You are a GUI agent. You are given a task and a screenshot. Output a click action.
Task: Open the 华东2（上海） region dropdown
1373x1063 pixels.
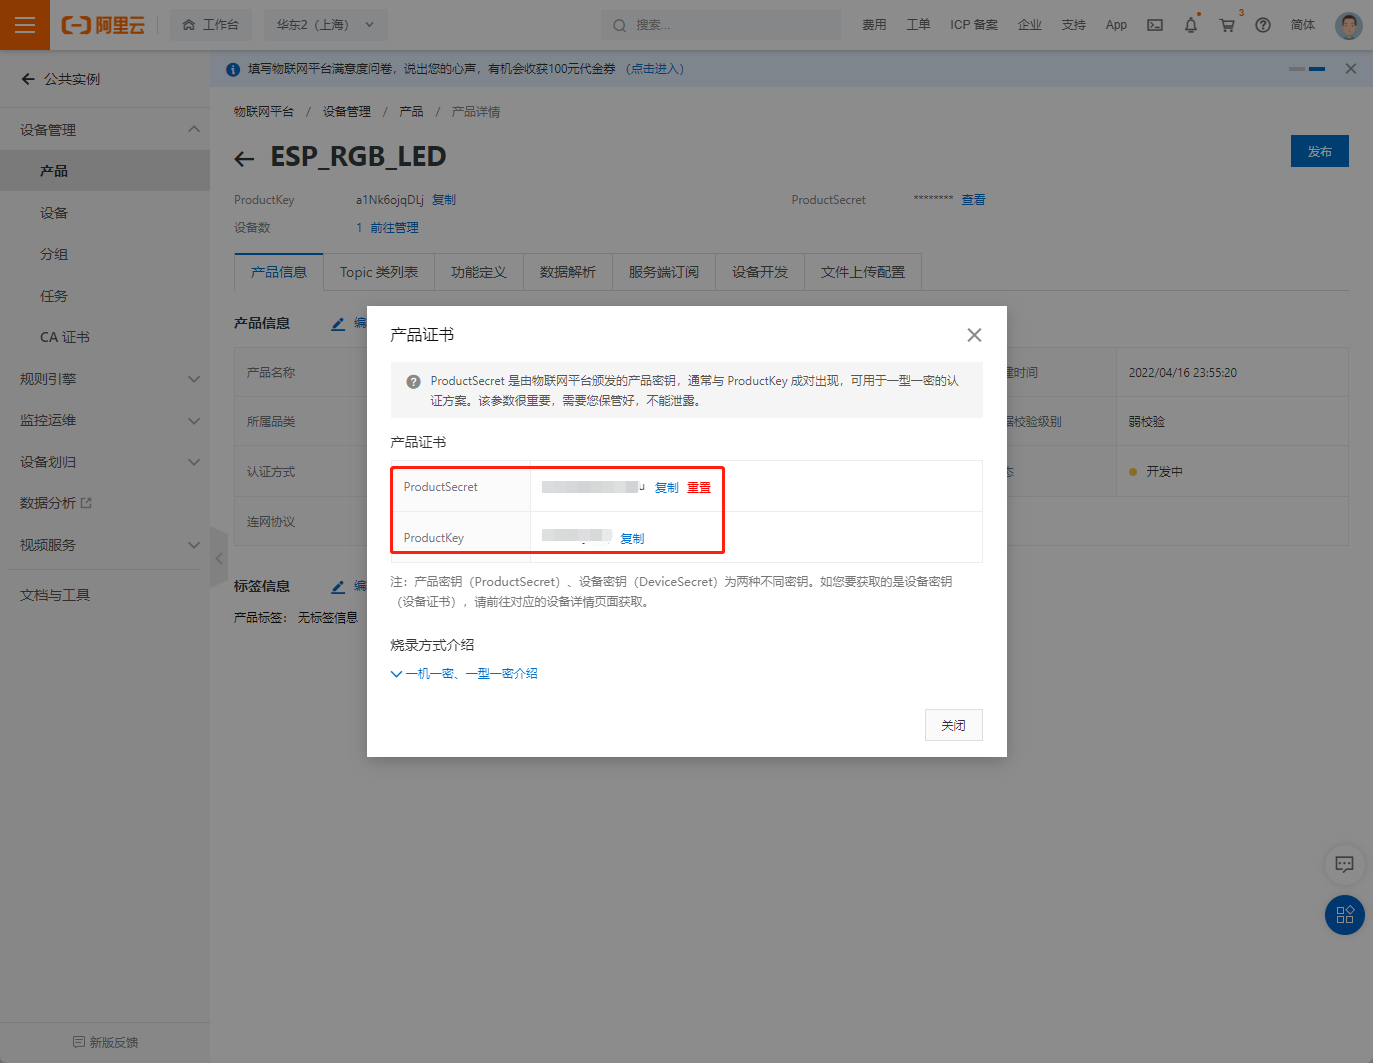[326, 25]
